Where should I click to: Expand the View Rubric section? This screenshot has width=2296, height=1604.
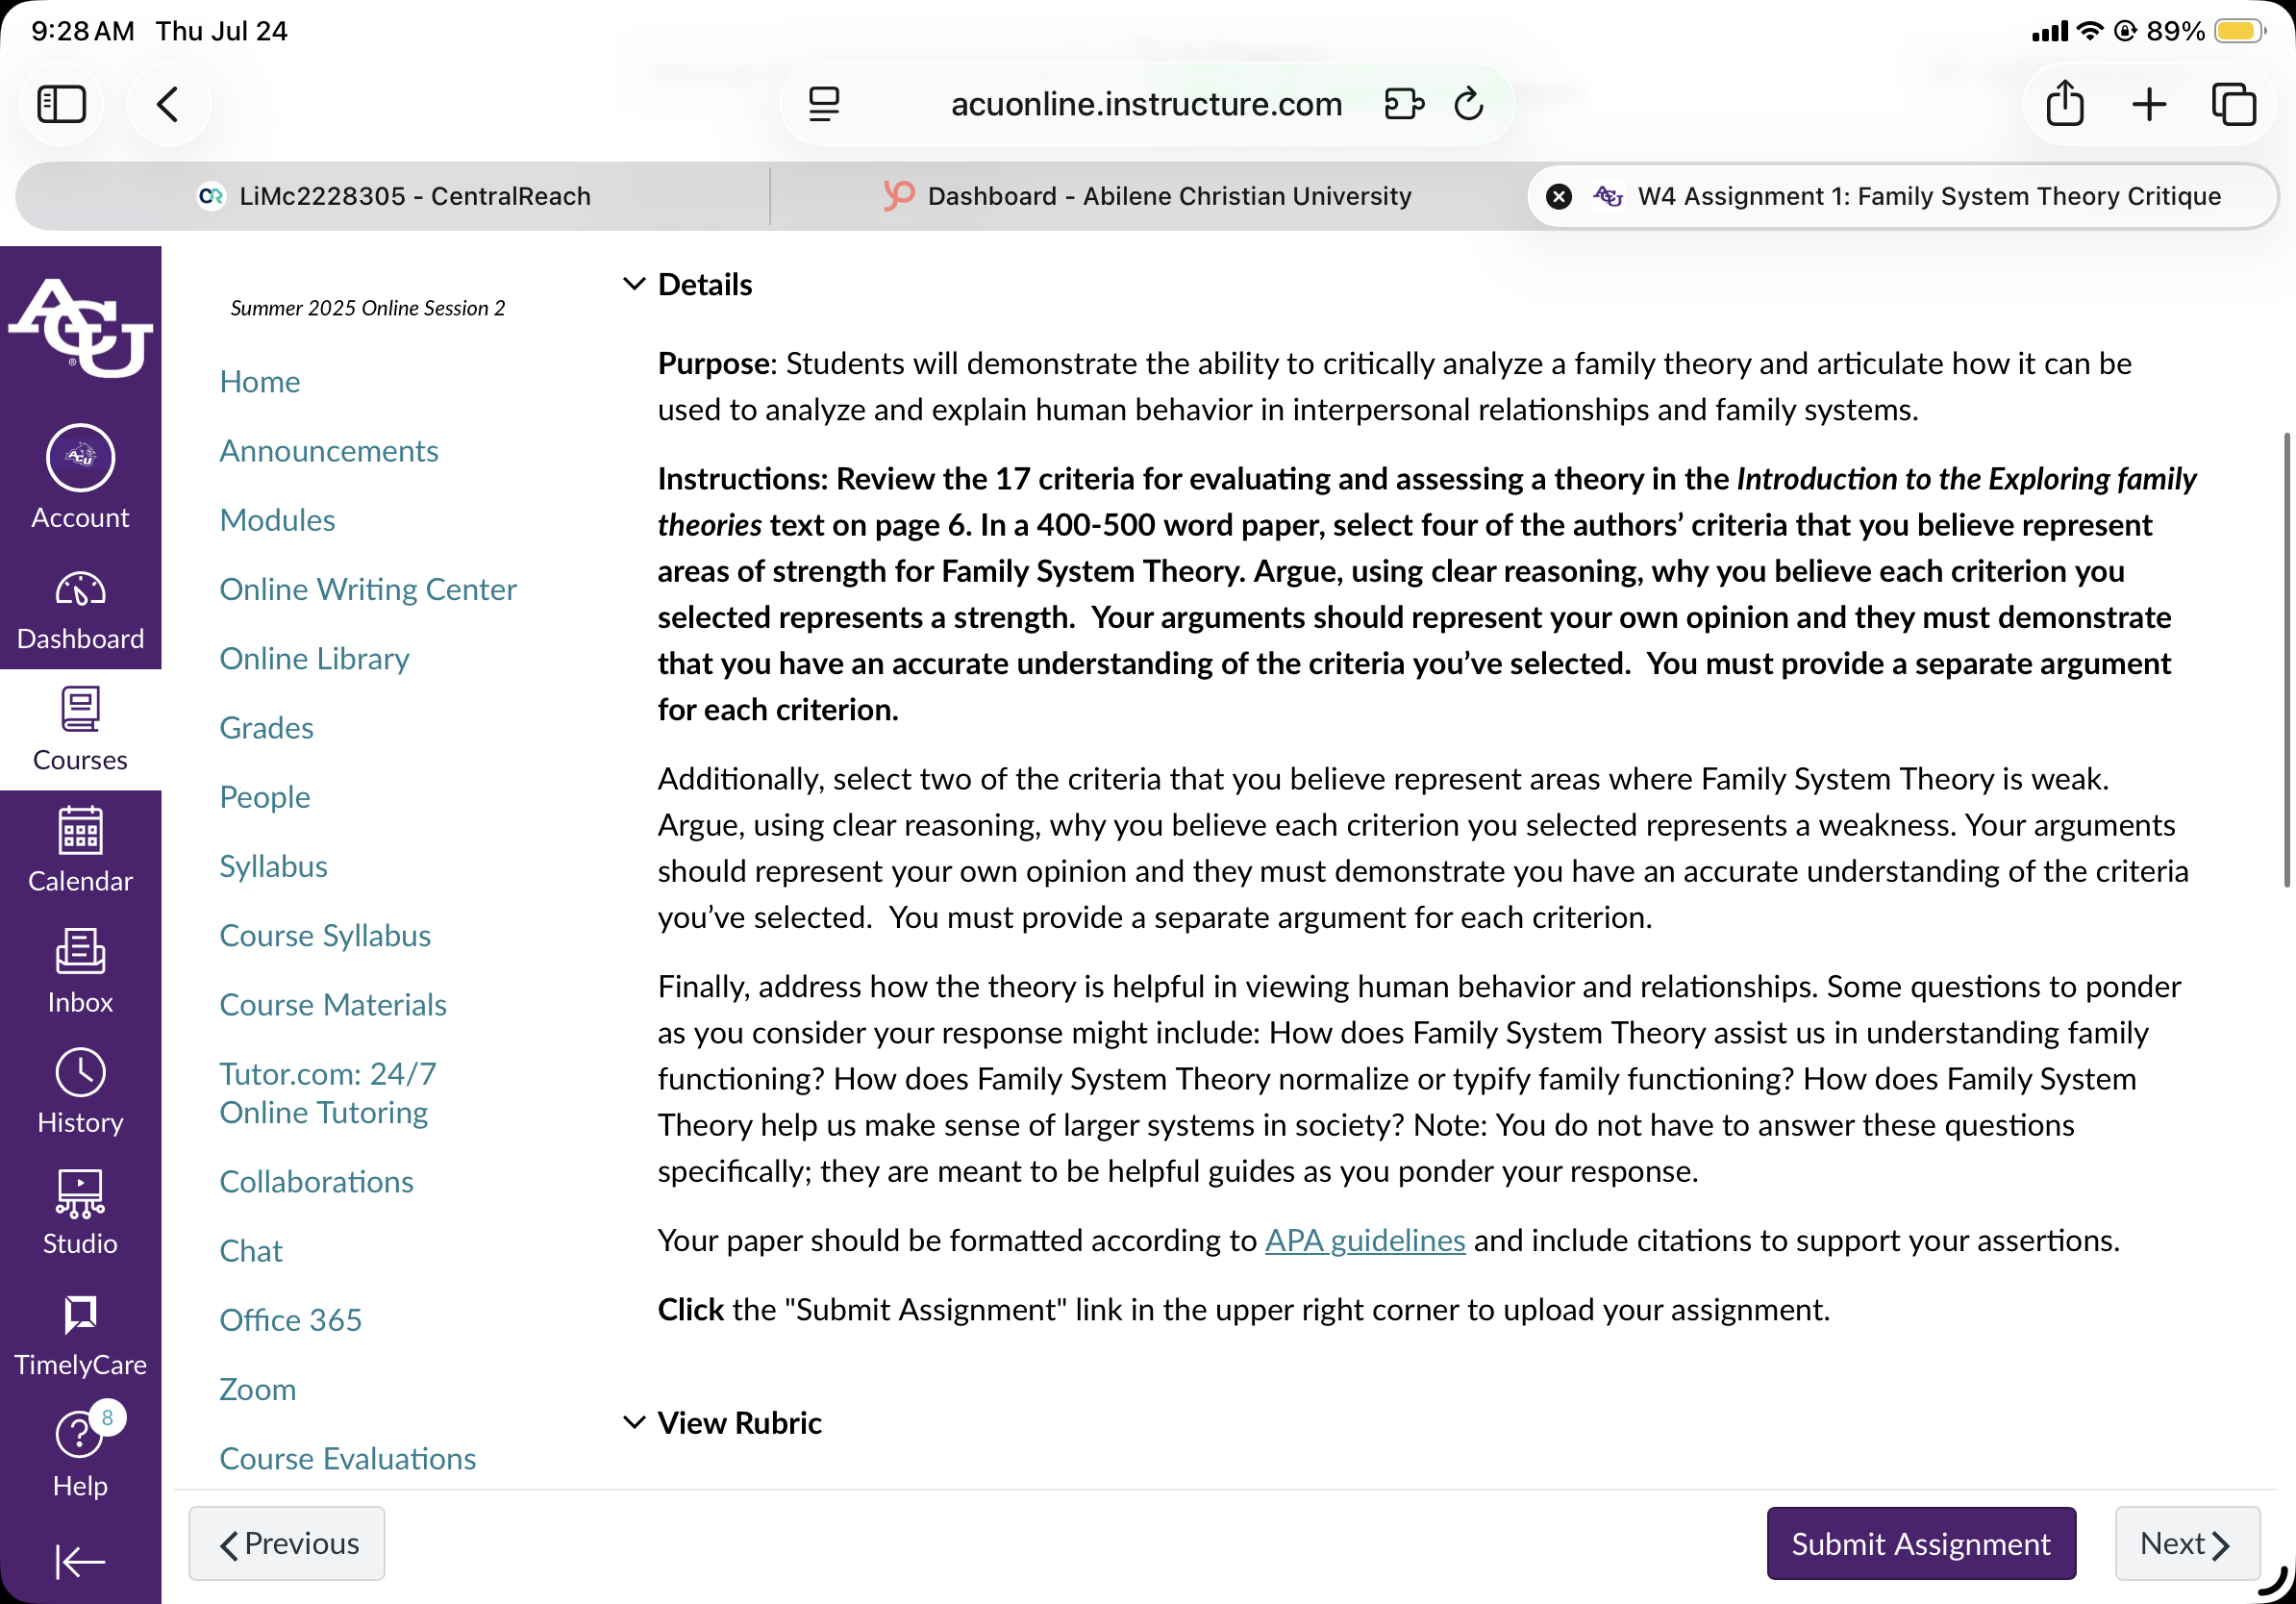(722, 1422)
